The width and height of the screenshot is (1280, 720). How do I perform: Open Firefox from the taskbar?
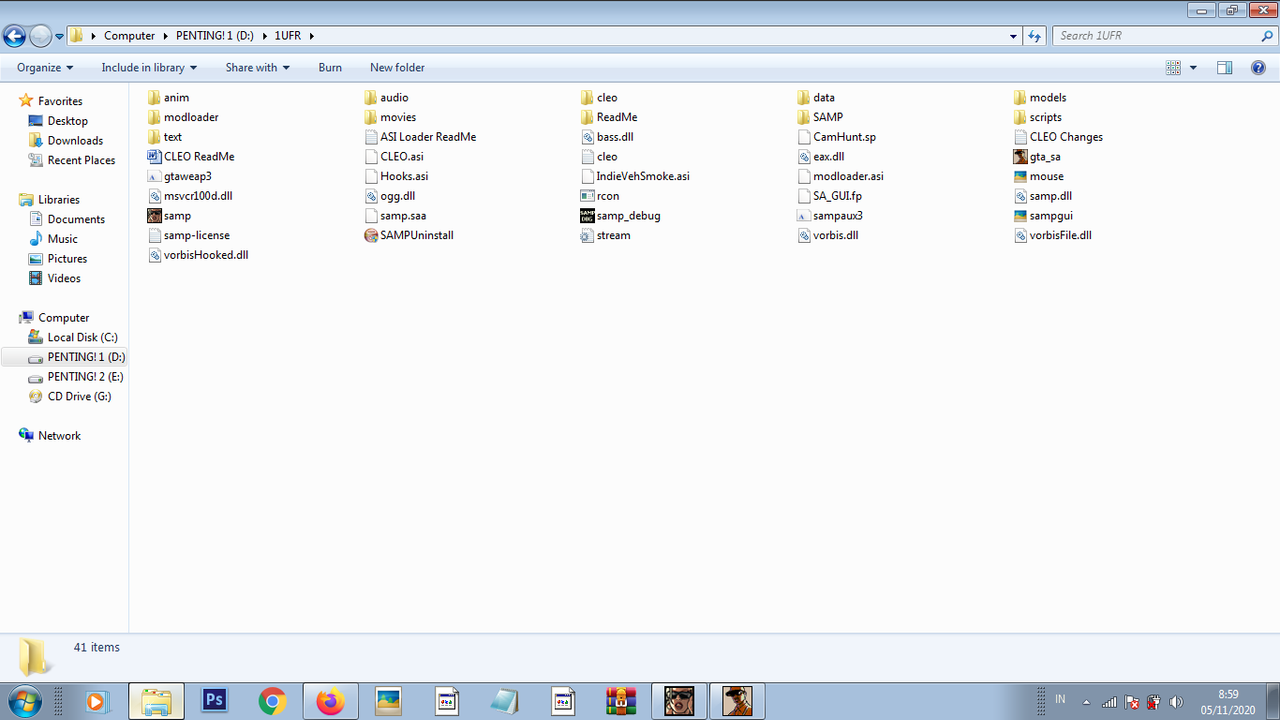pyautogui.click(x=330, y=701)
